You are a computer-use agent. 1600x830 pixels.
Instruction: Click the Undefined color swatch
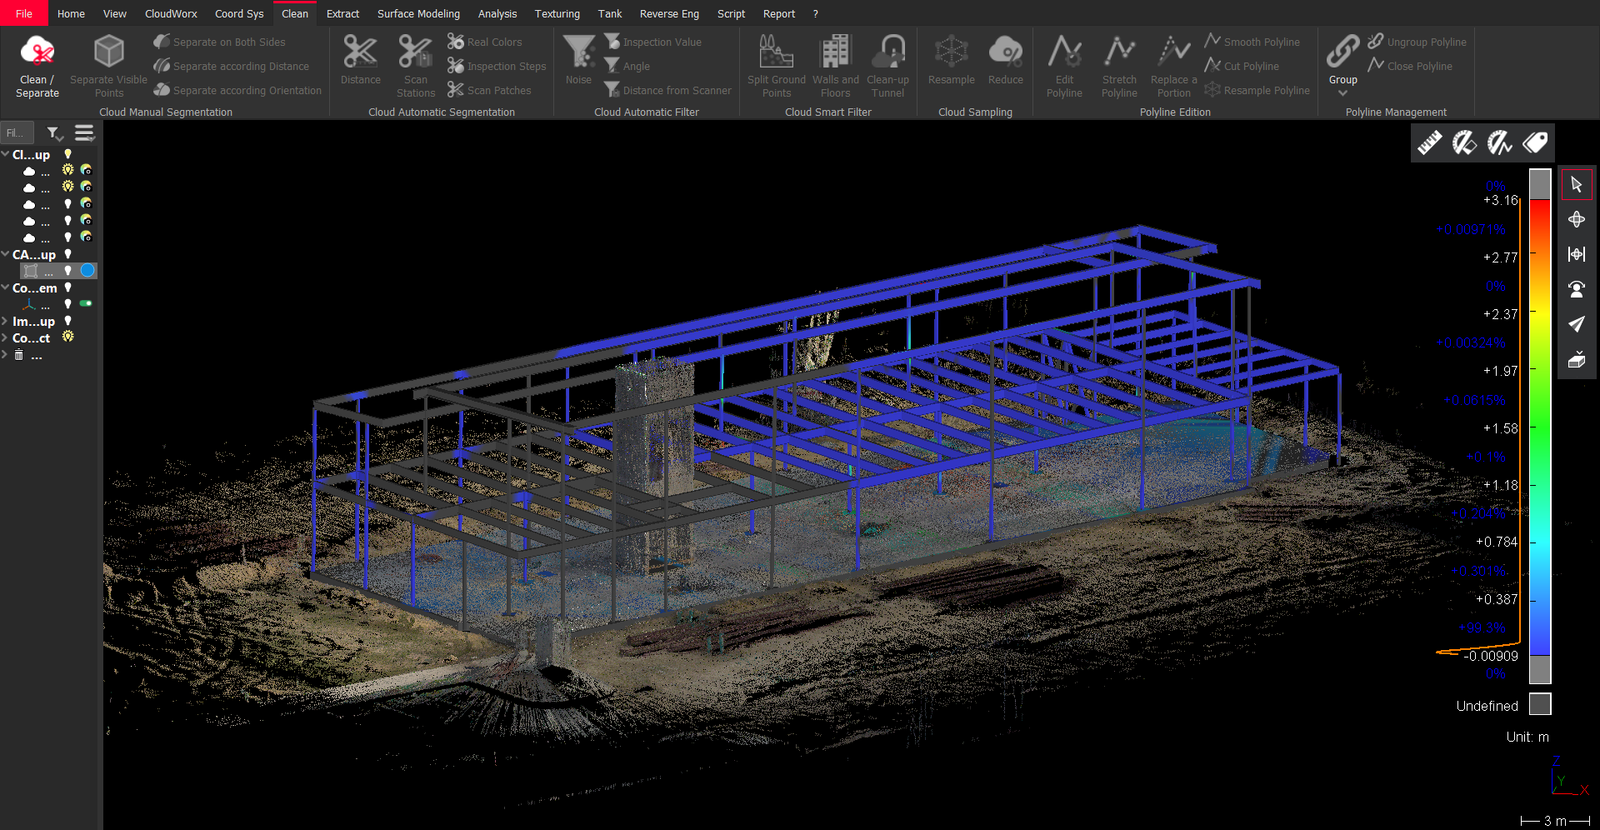tap(1540, 704)
